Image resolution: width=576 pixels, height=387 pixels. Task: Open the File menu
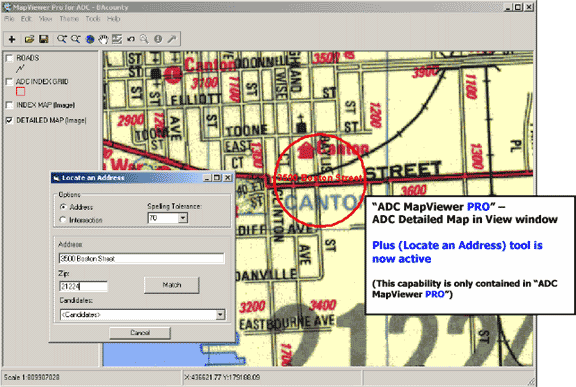pos(9,19)
